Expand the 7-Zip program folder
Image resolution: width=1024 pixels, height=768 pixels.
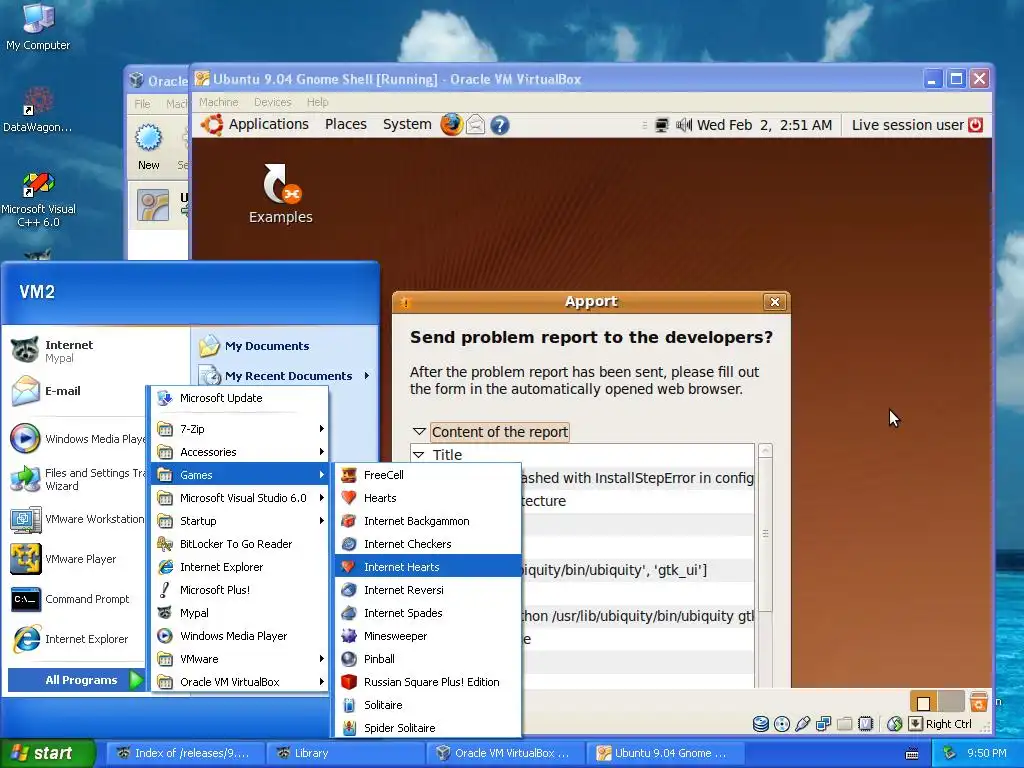click(240, 428)
